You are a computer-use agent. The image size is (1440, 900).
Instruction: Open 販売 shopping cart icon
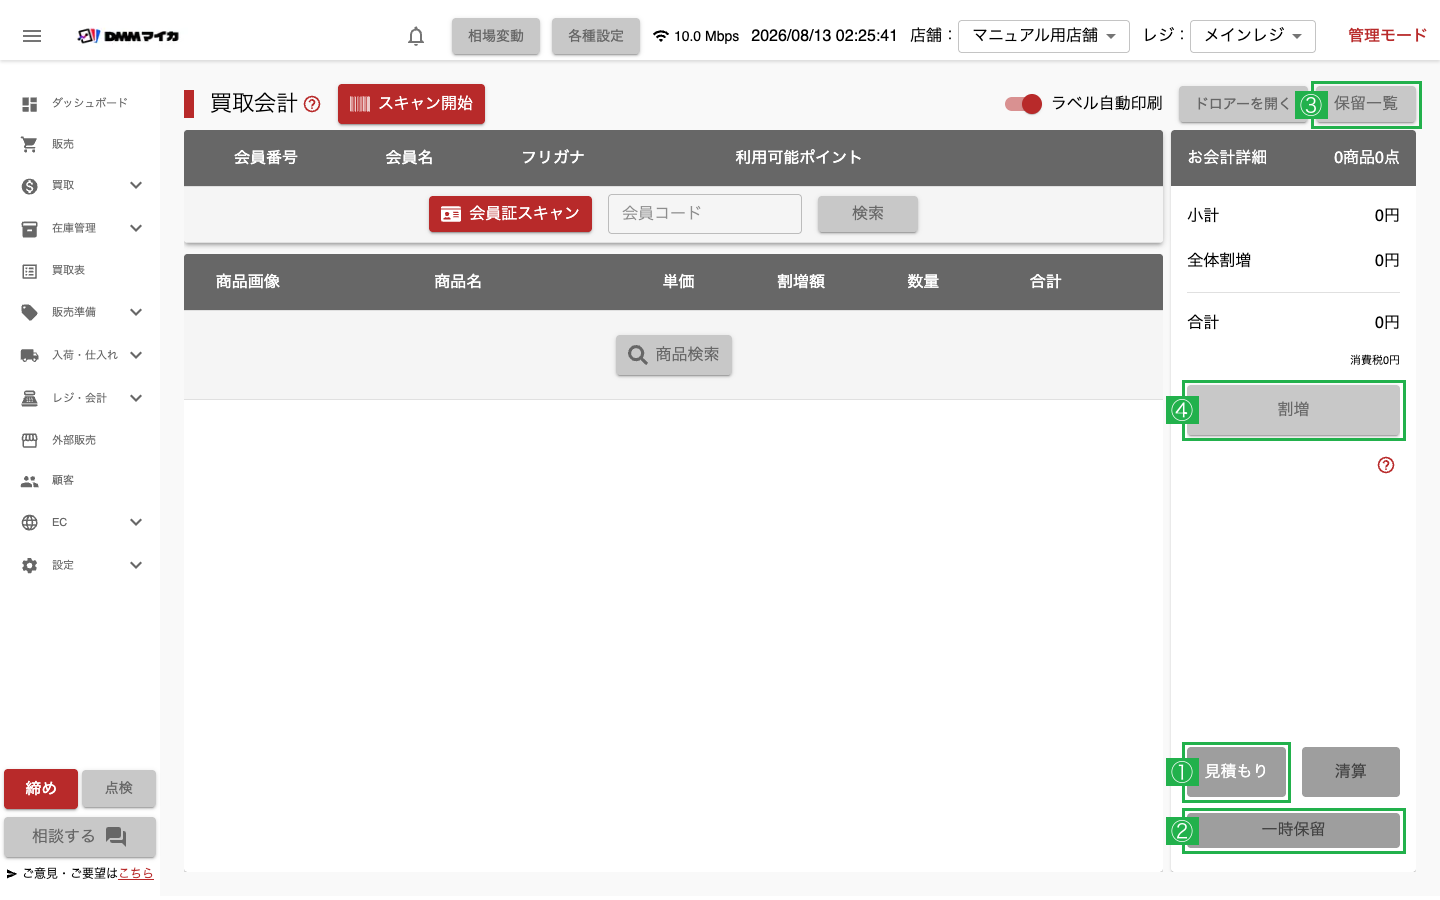point(30,144)
